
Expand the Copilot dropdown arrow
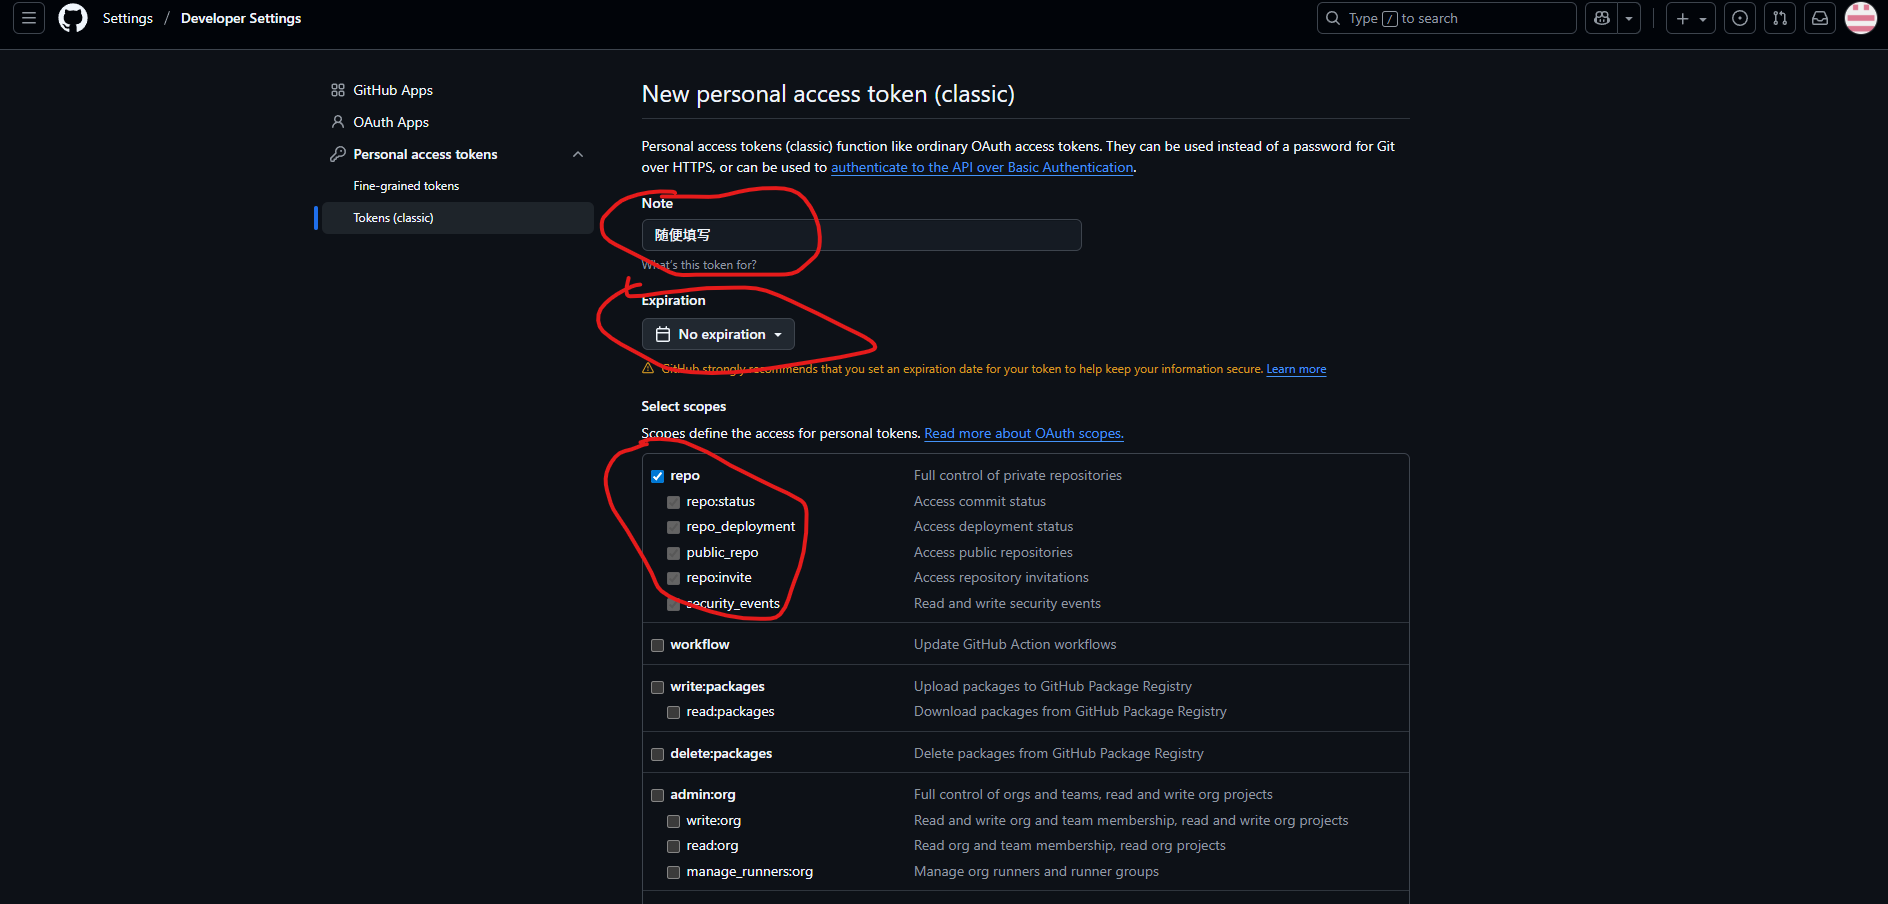pyautogui.click(x=1629, y=18)
